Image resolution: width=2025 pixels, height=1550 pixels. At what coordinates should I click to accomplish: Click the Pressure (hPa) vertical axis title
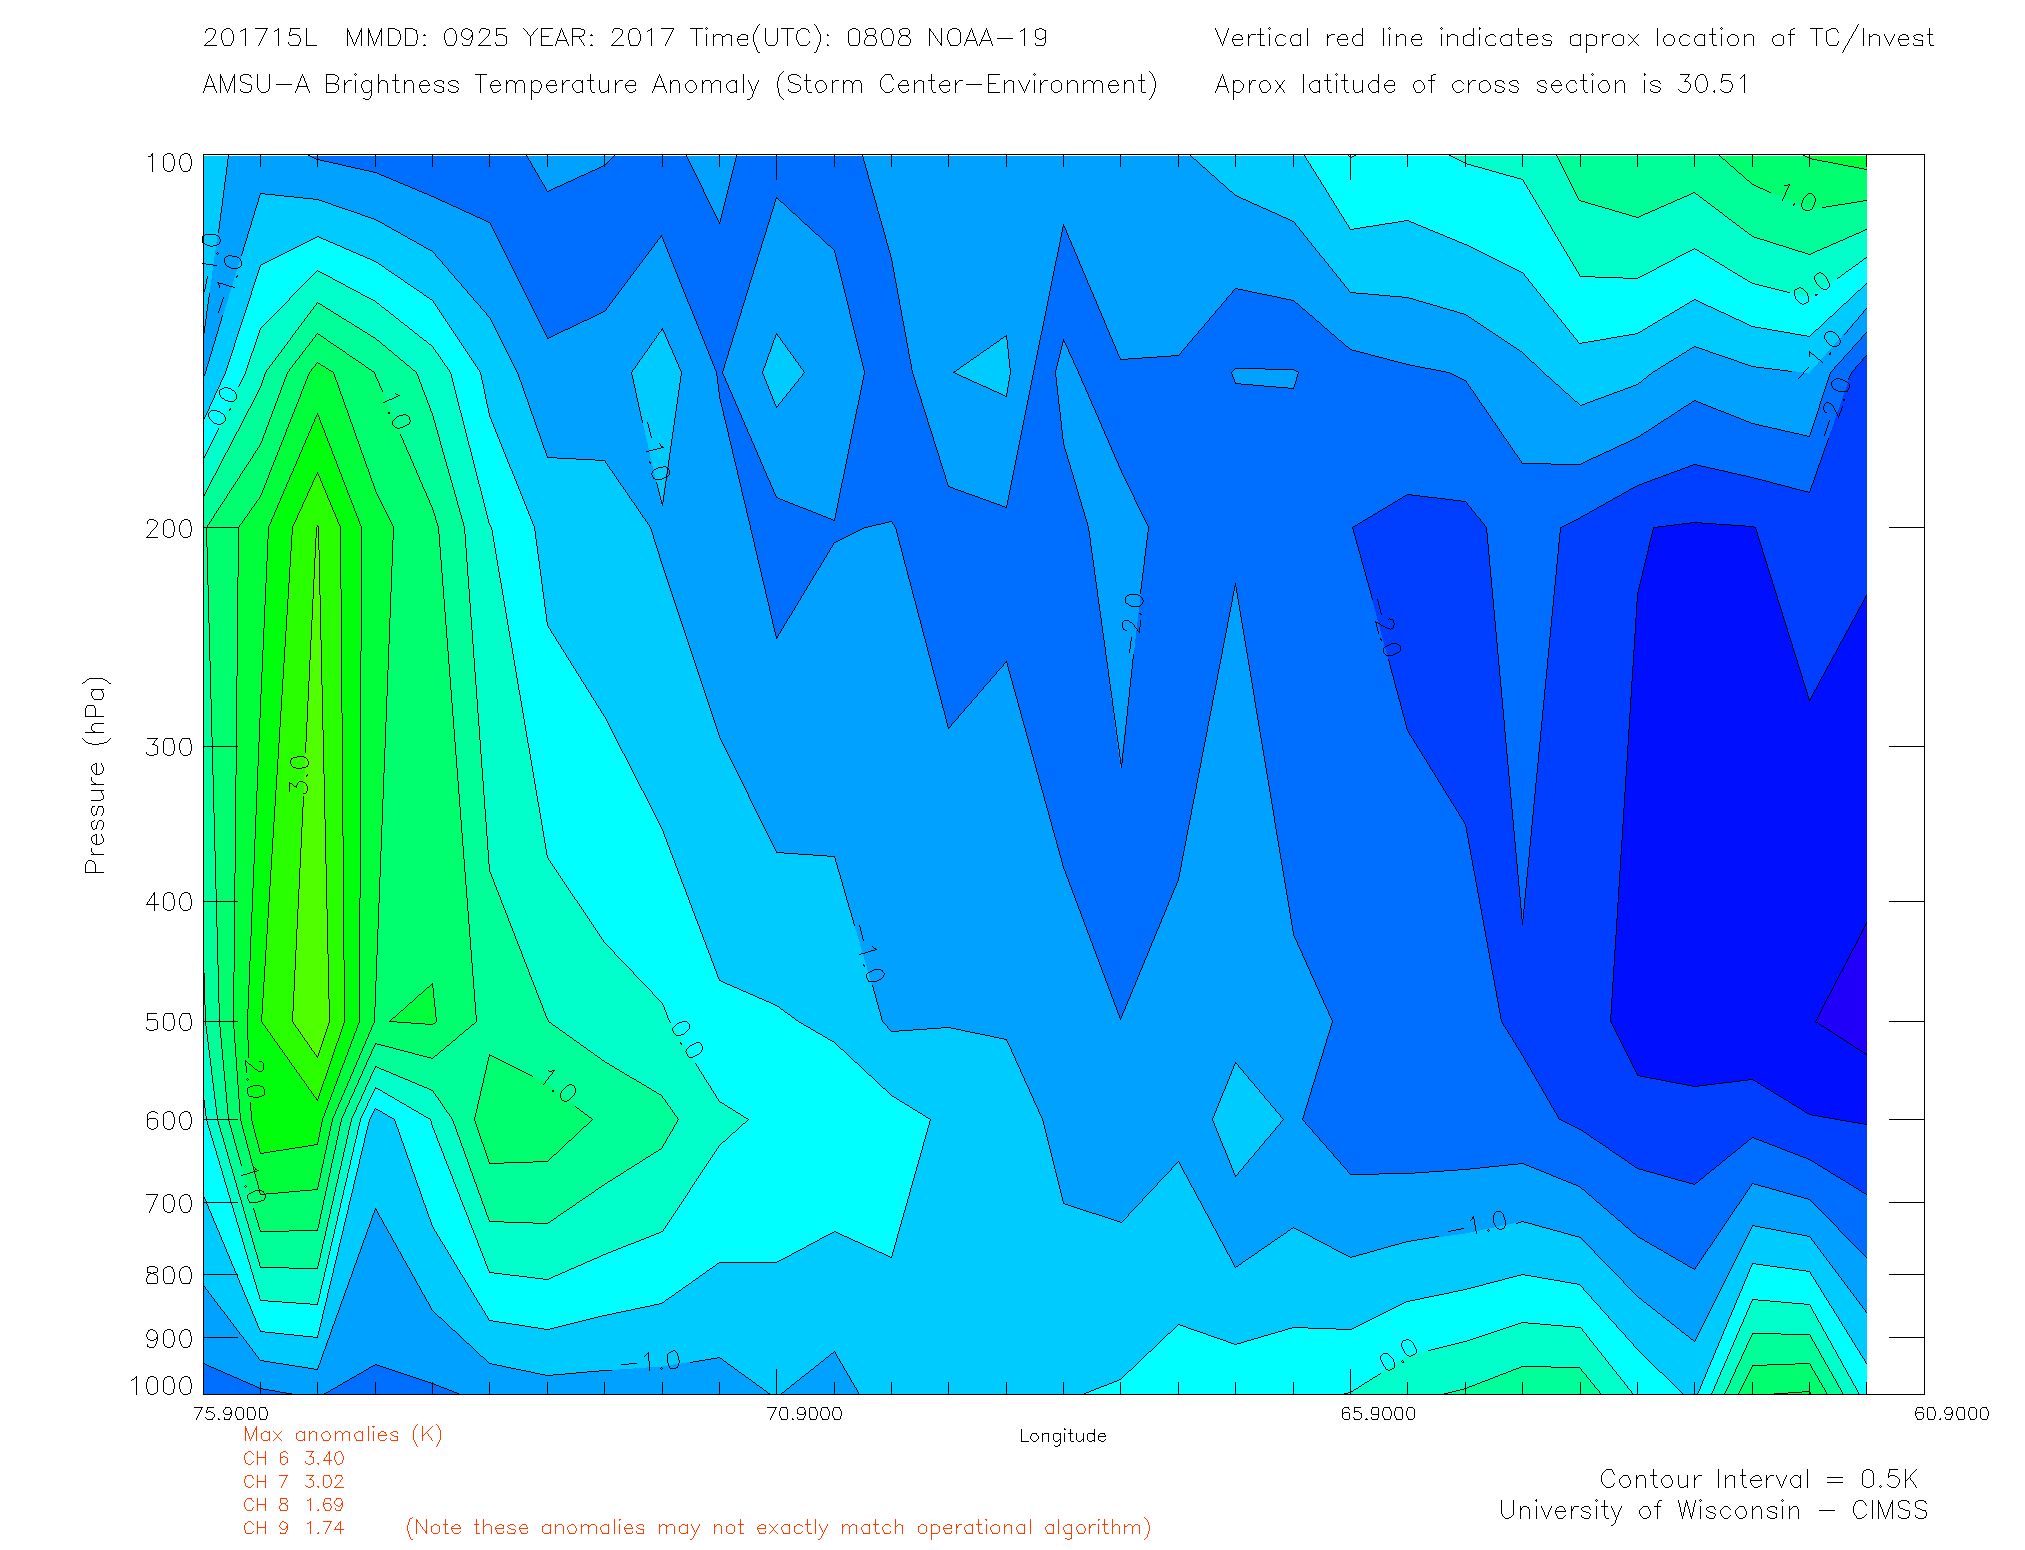click(95, 776)
